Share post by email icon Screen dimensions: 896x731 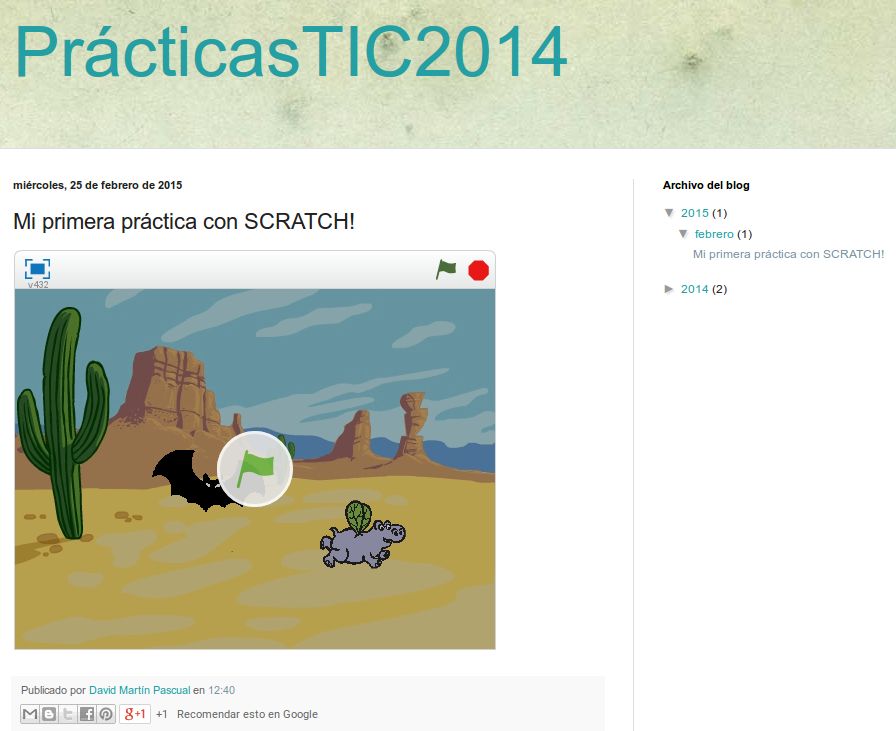tap(30, 714)
